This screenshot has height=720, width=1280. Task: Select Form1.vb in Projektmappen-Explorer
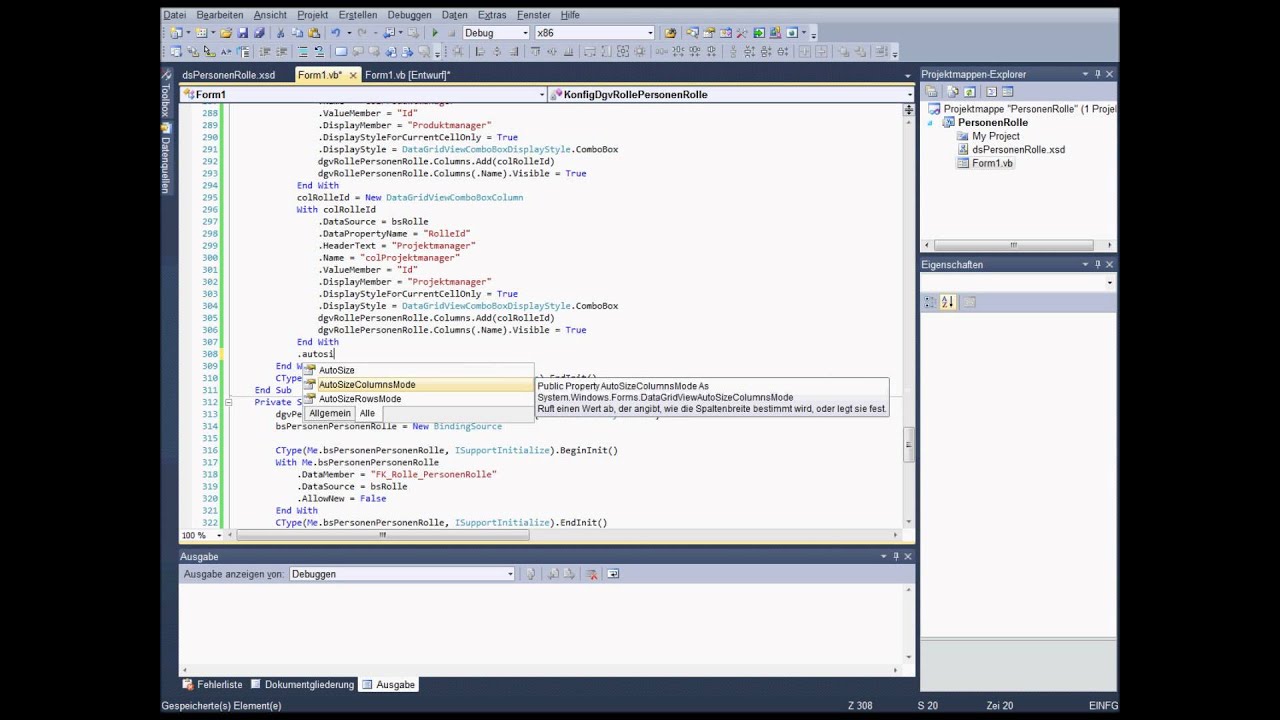(x=992, y=163)
